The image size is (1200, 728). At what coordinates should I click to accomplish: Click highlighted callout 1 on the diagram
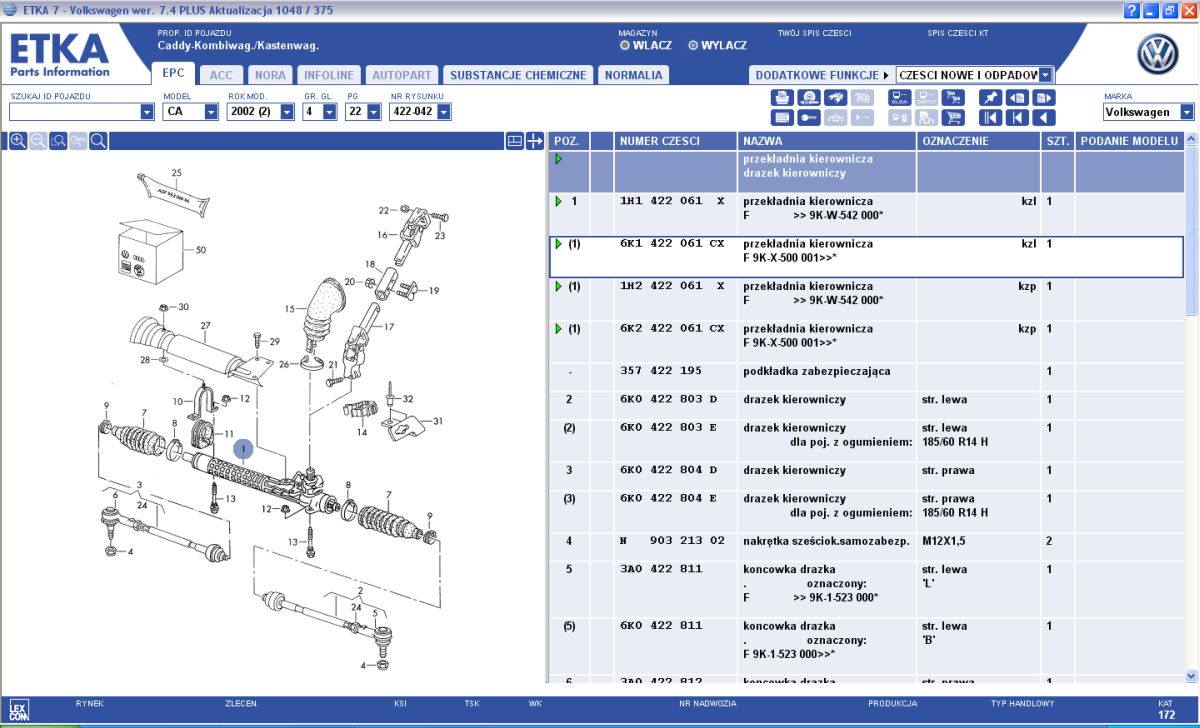click(245, 451)
